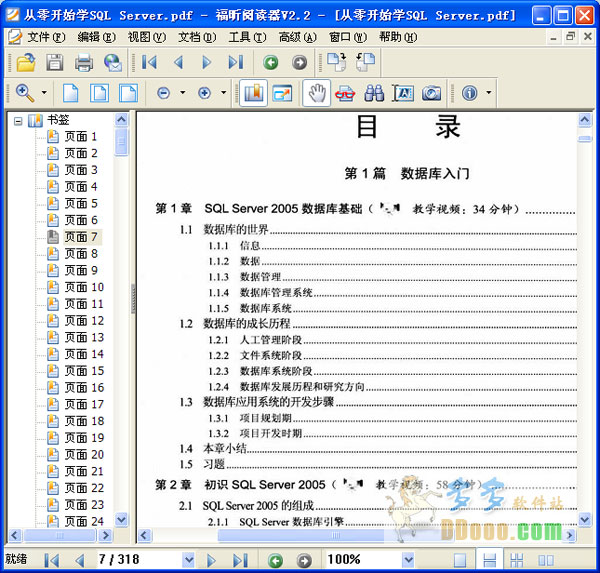Click gray next view button in top toolbar
The height and width of the screenshot is (573, 600).
point(299,62)
